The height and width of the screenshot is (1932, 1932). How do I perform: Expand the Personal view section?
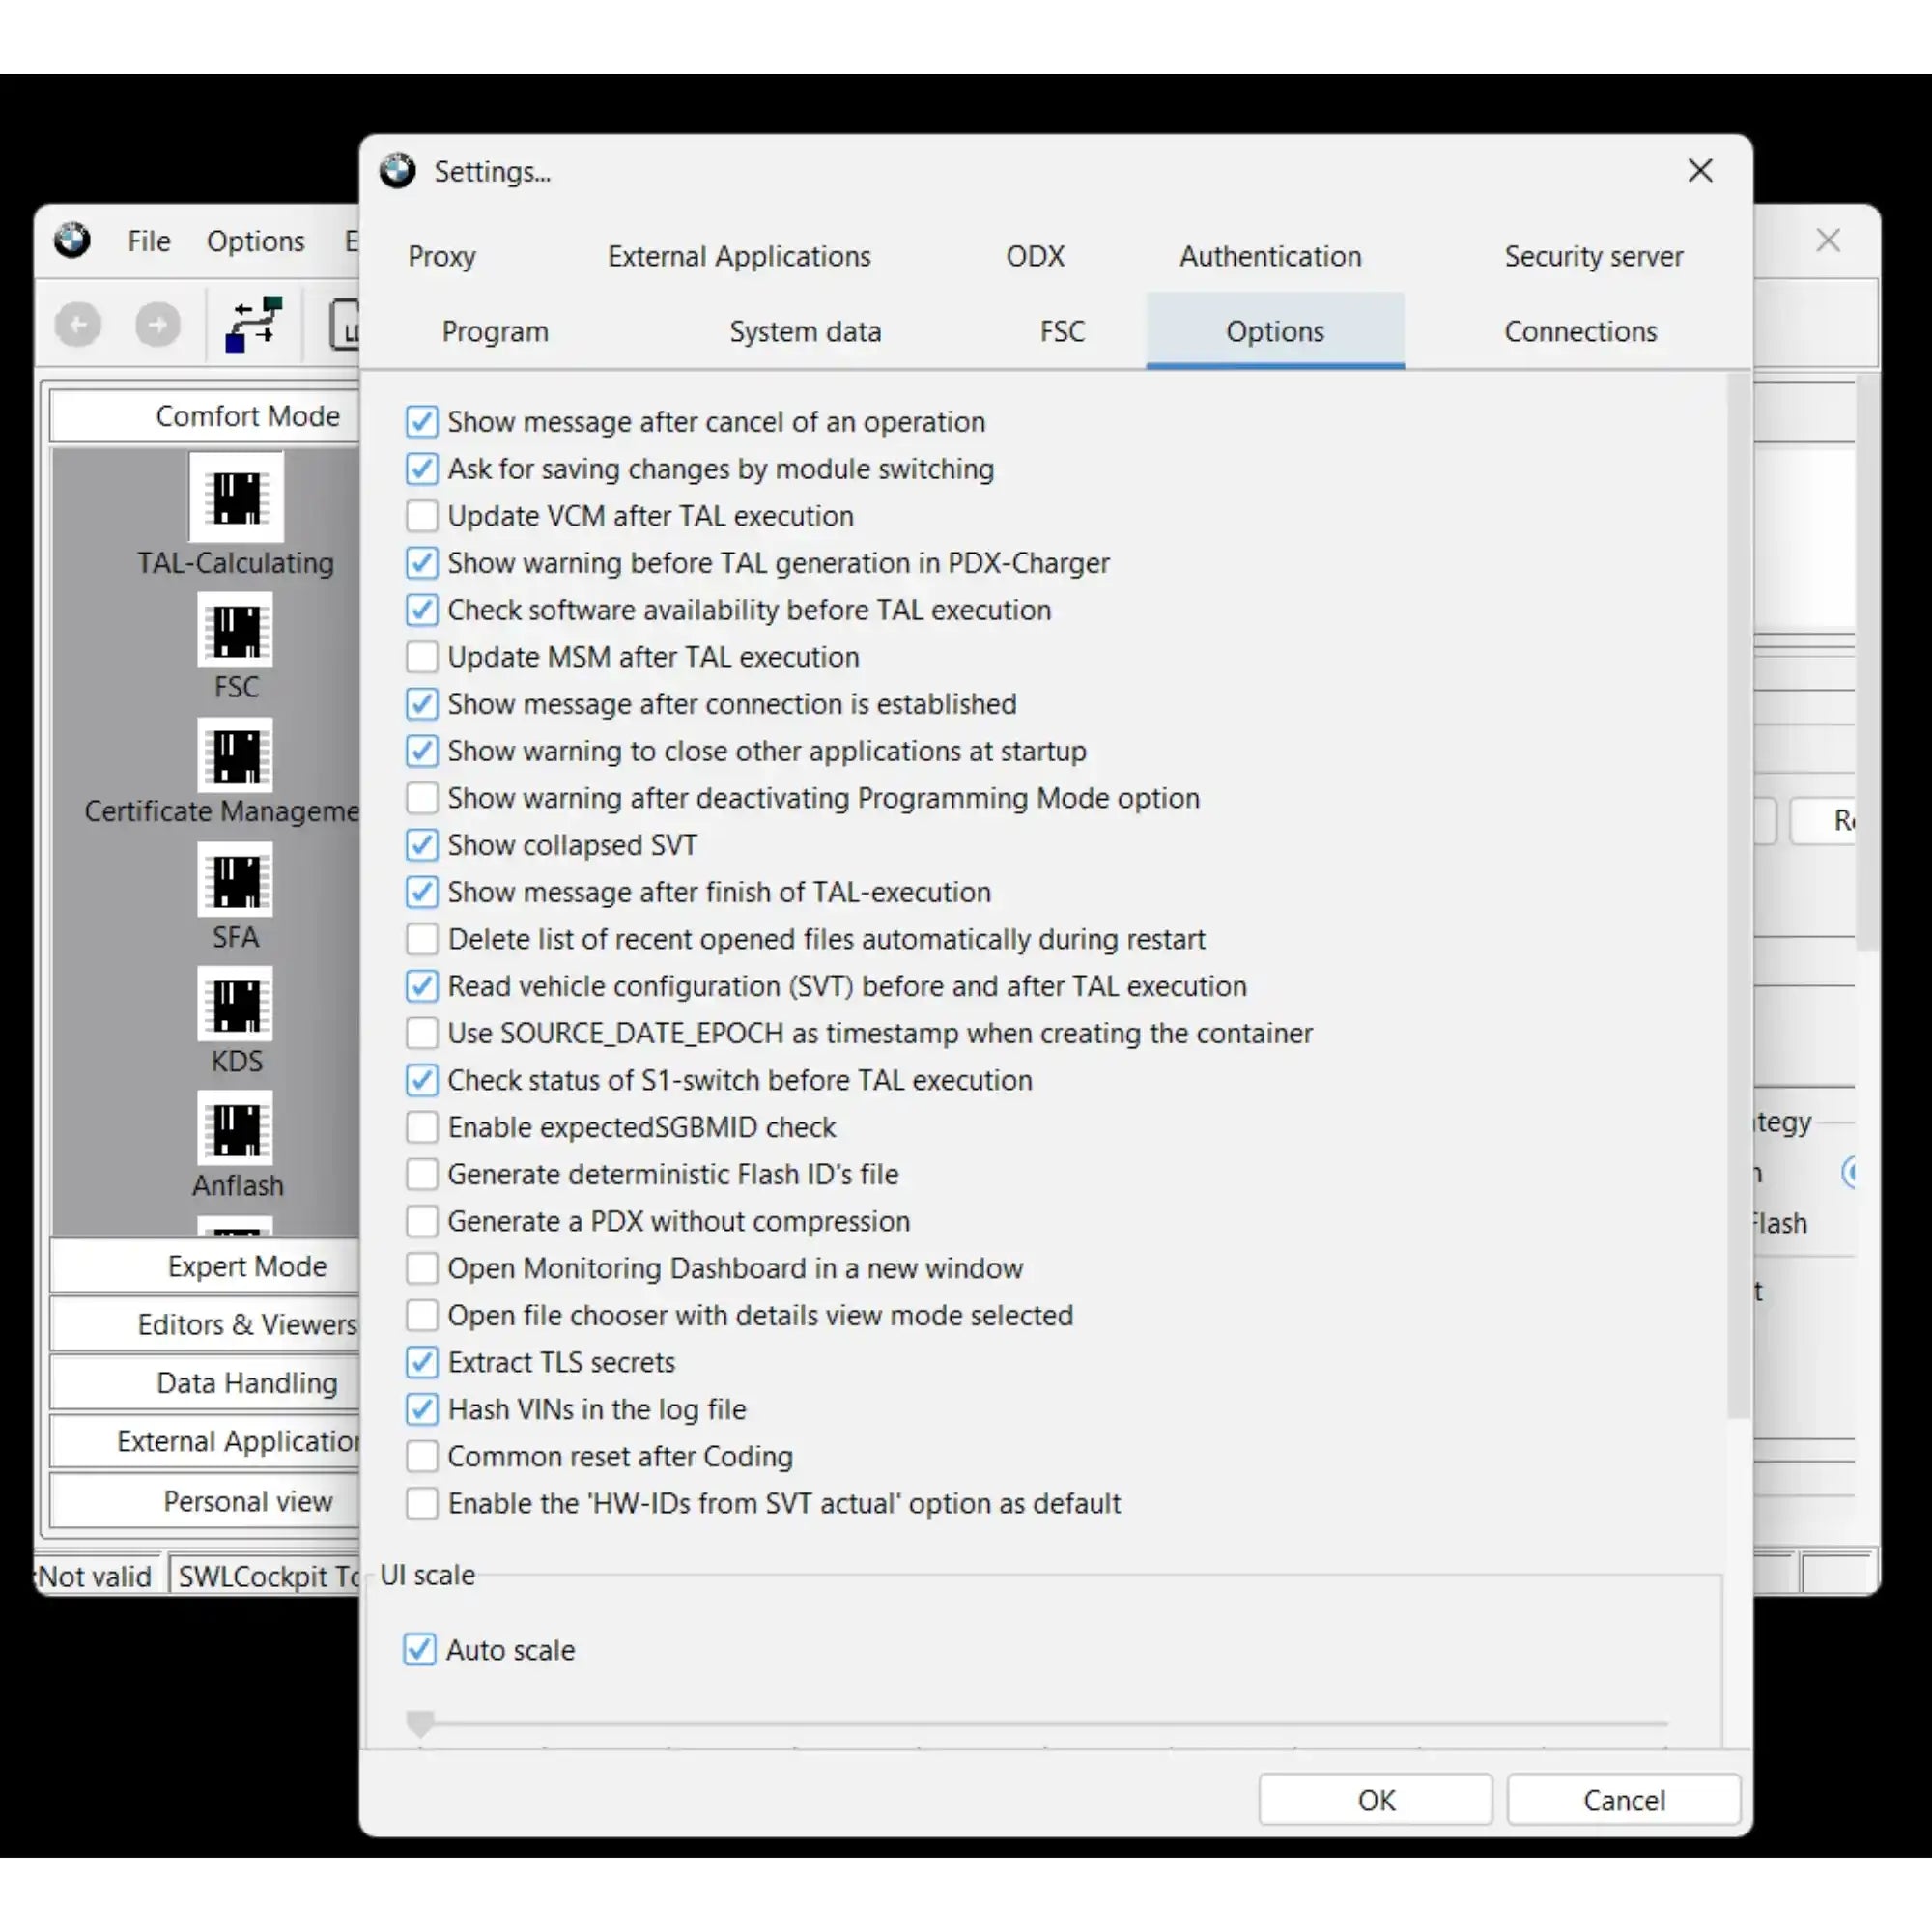[x=205, y=1501]
